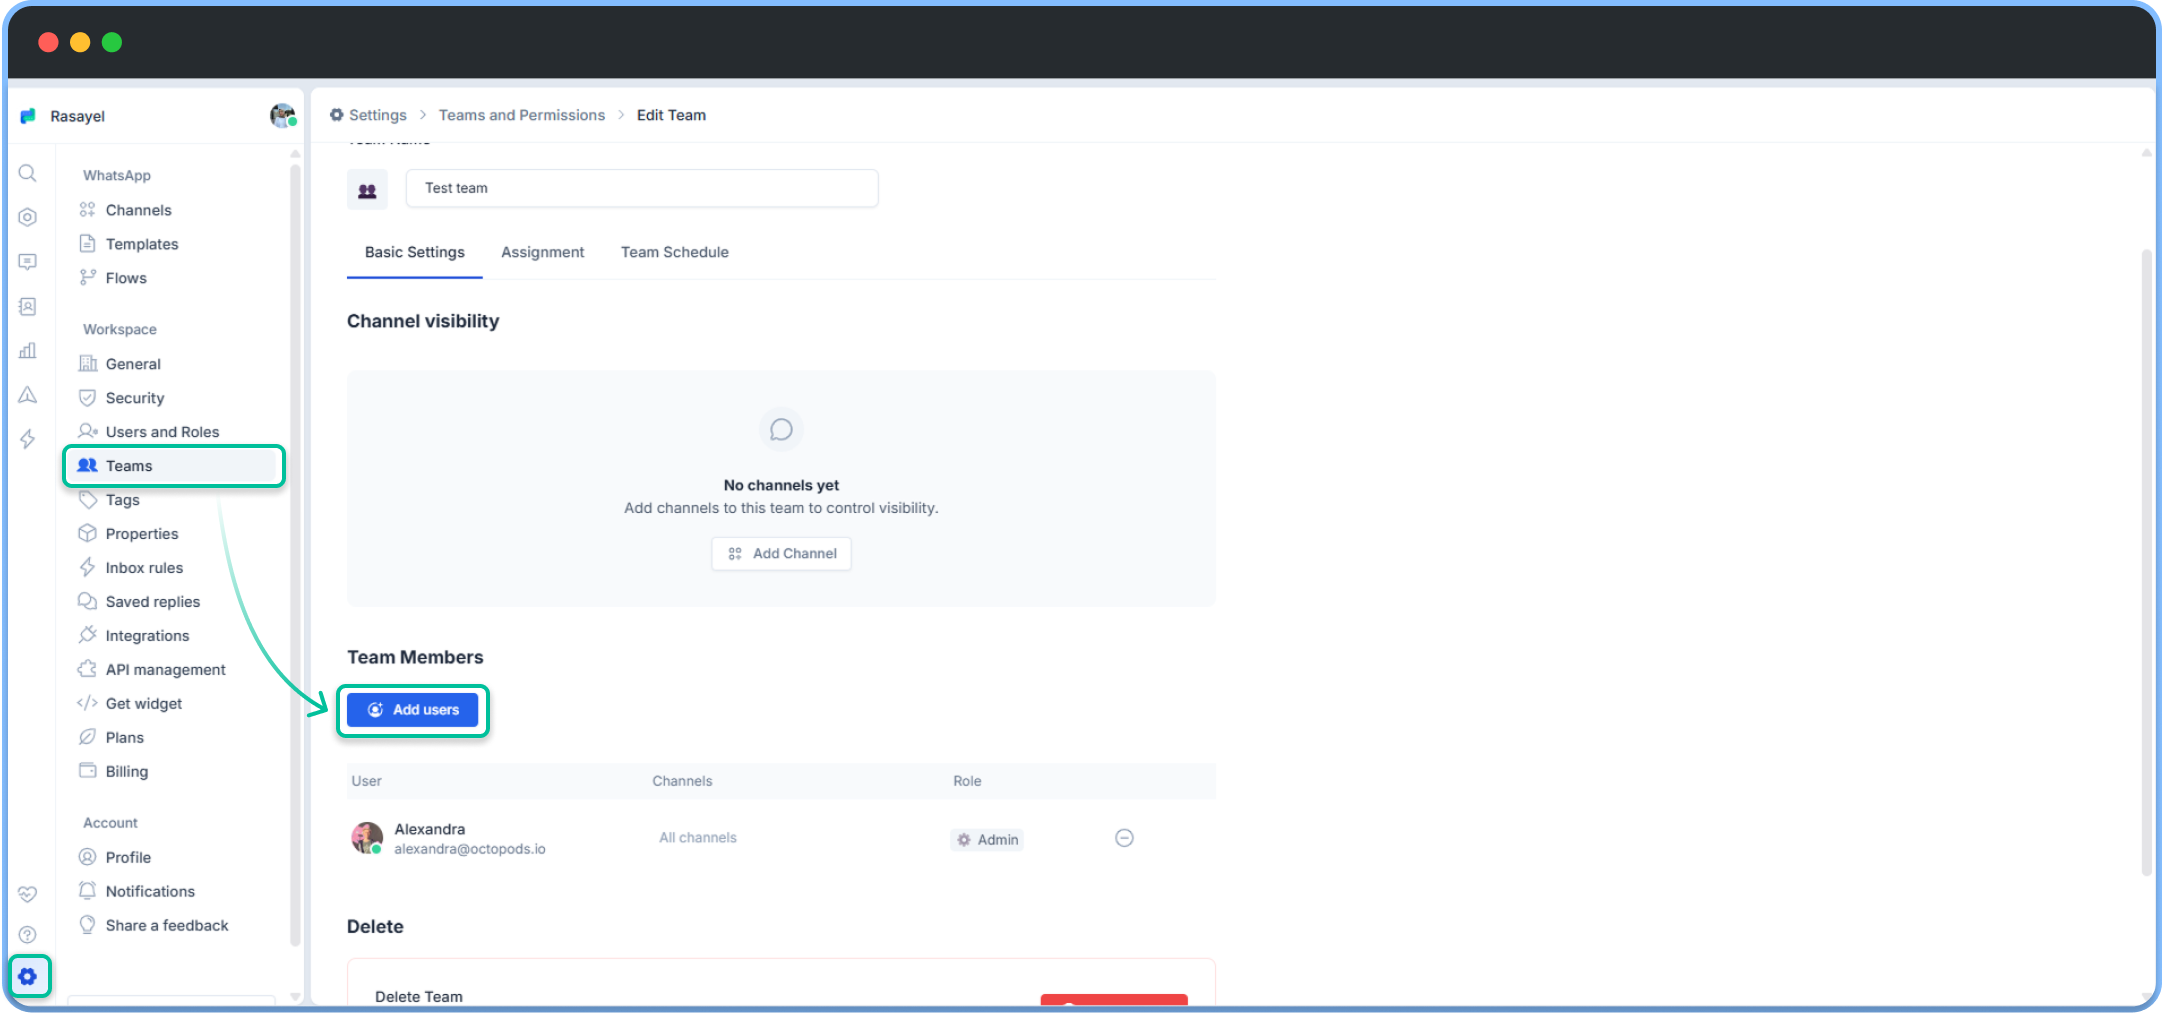
Task: Open the Admin role selector for Alexandra
Action: click(x=986, y=839)
